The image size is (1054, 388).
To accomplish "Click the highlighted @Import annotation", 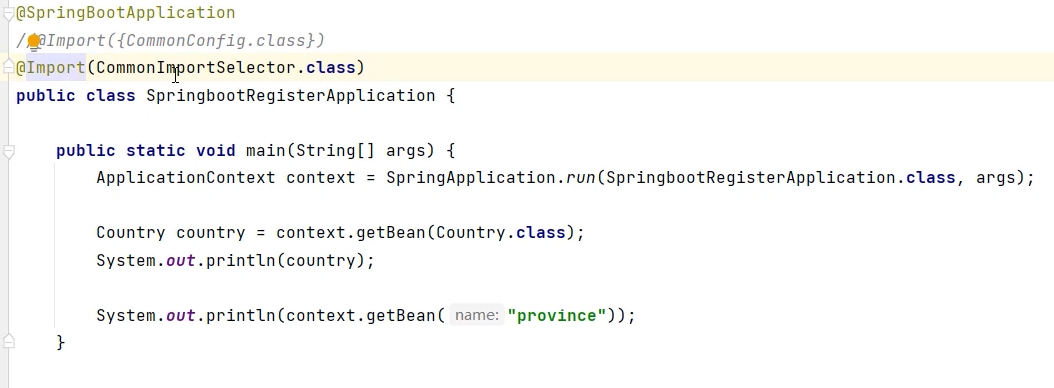I will click(x=51, y=68).
